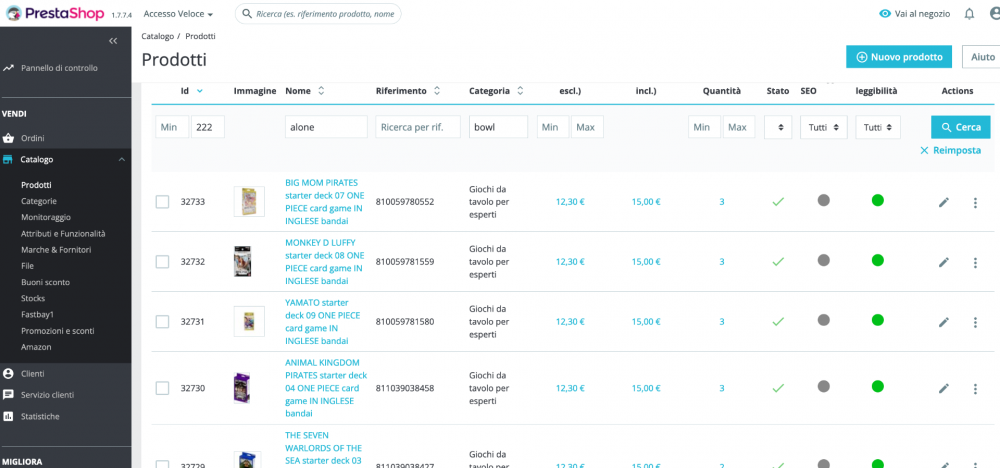Click green status checkmark for product 32731
This screenshot has width=1000, height=468.
(778, 321)
